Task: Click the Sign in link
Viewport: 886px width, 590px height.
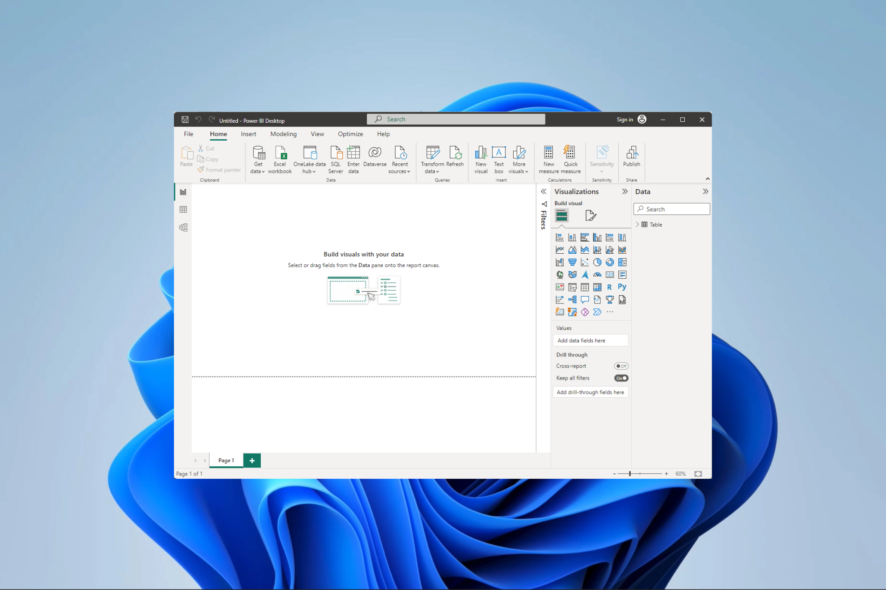Action: 624,120
